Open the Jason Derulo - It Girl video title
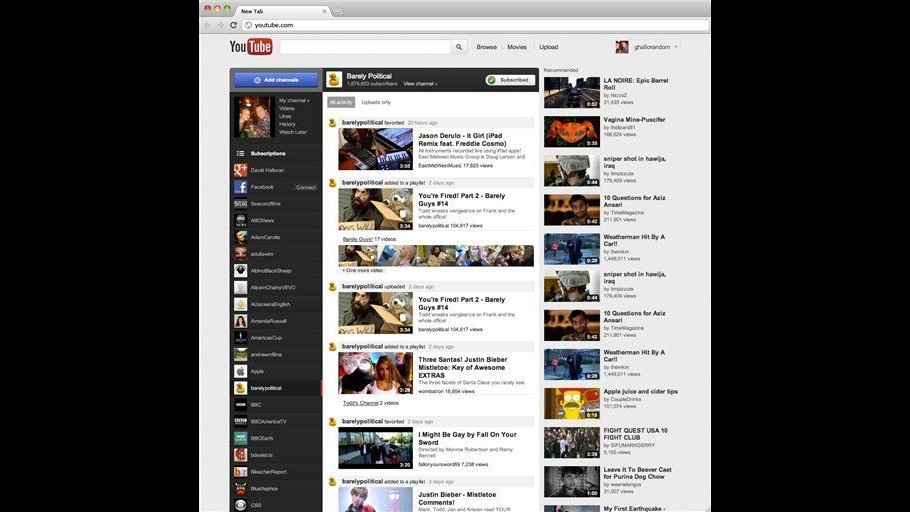Image resolution: width=910 pixels, height=512 pixels. coord(462,139)
